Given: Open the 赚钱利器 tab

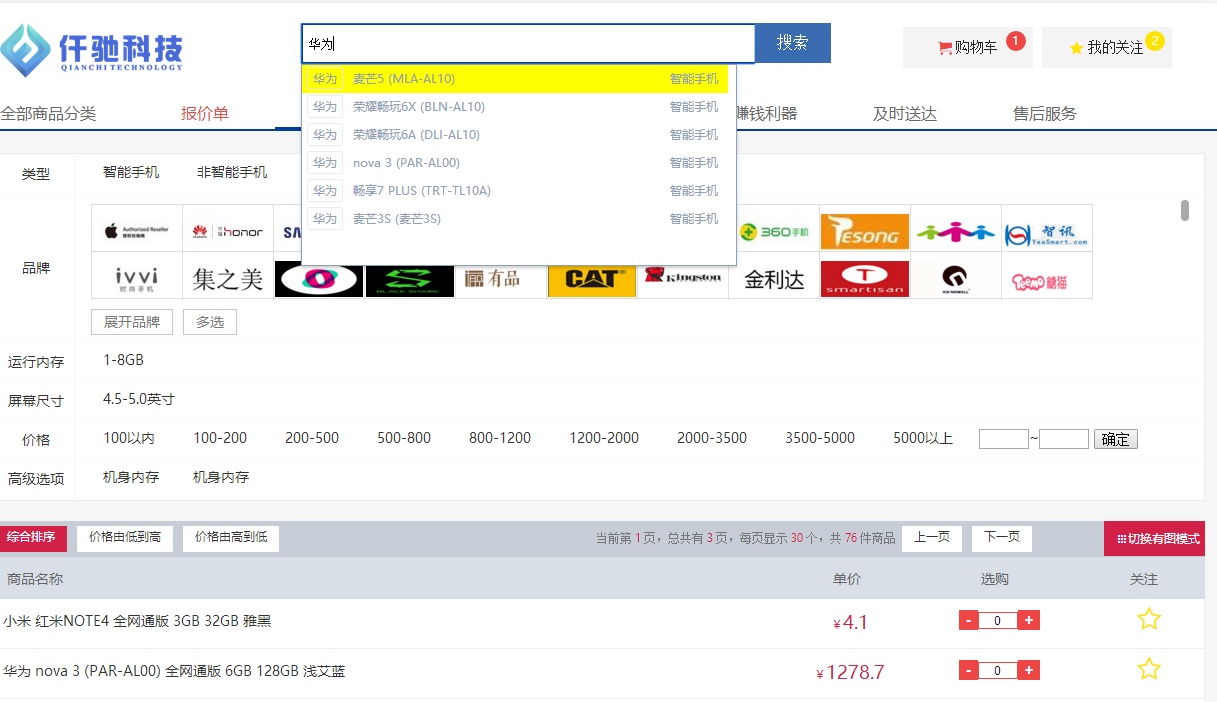Looking at the screenshot, I should (x=766, y=114).
